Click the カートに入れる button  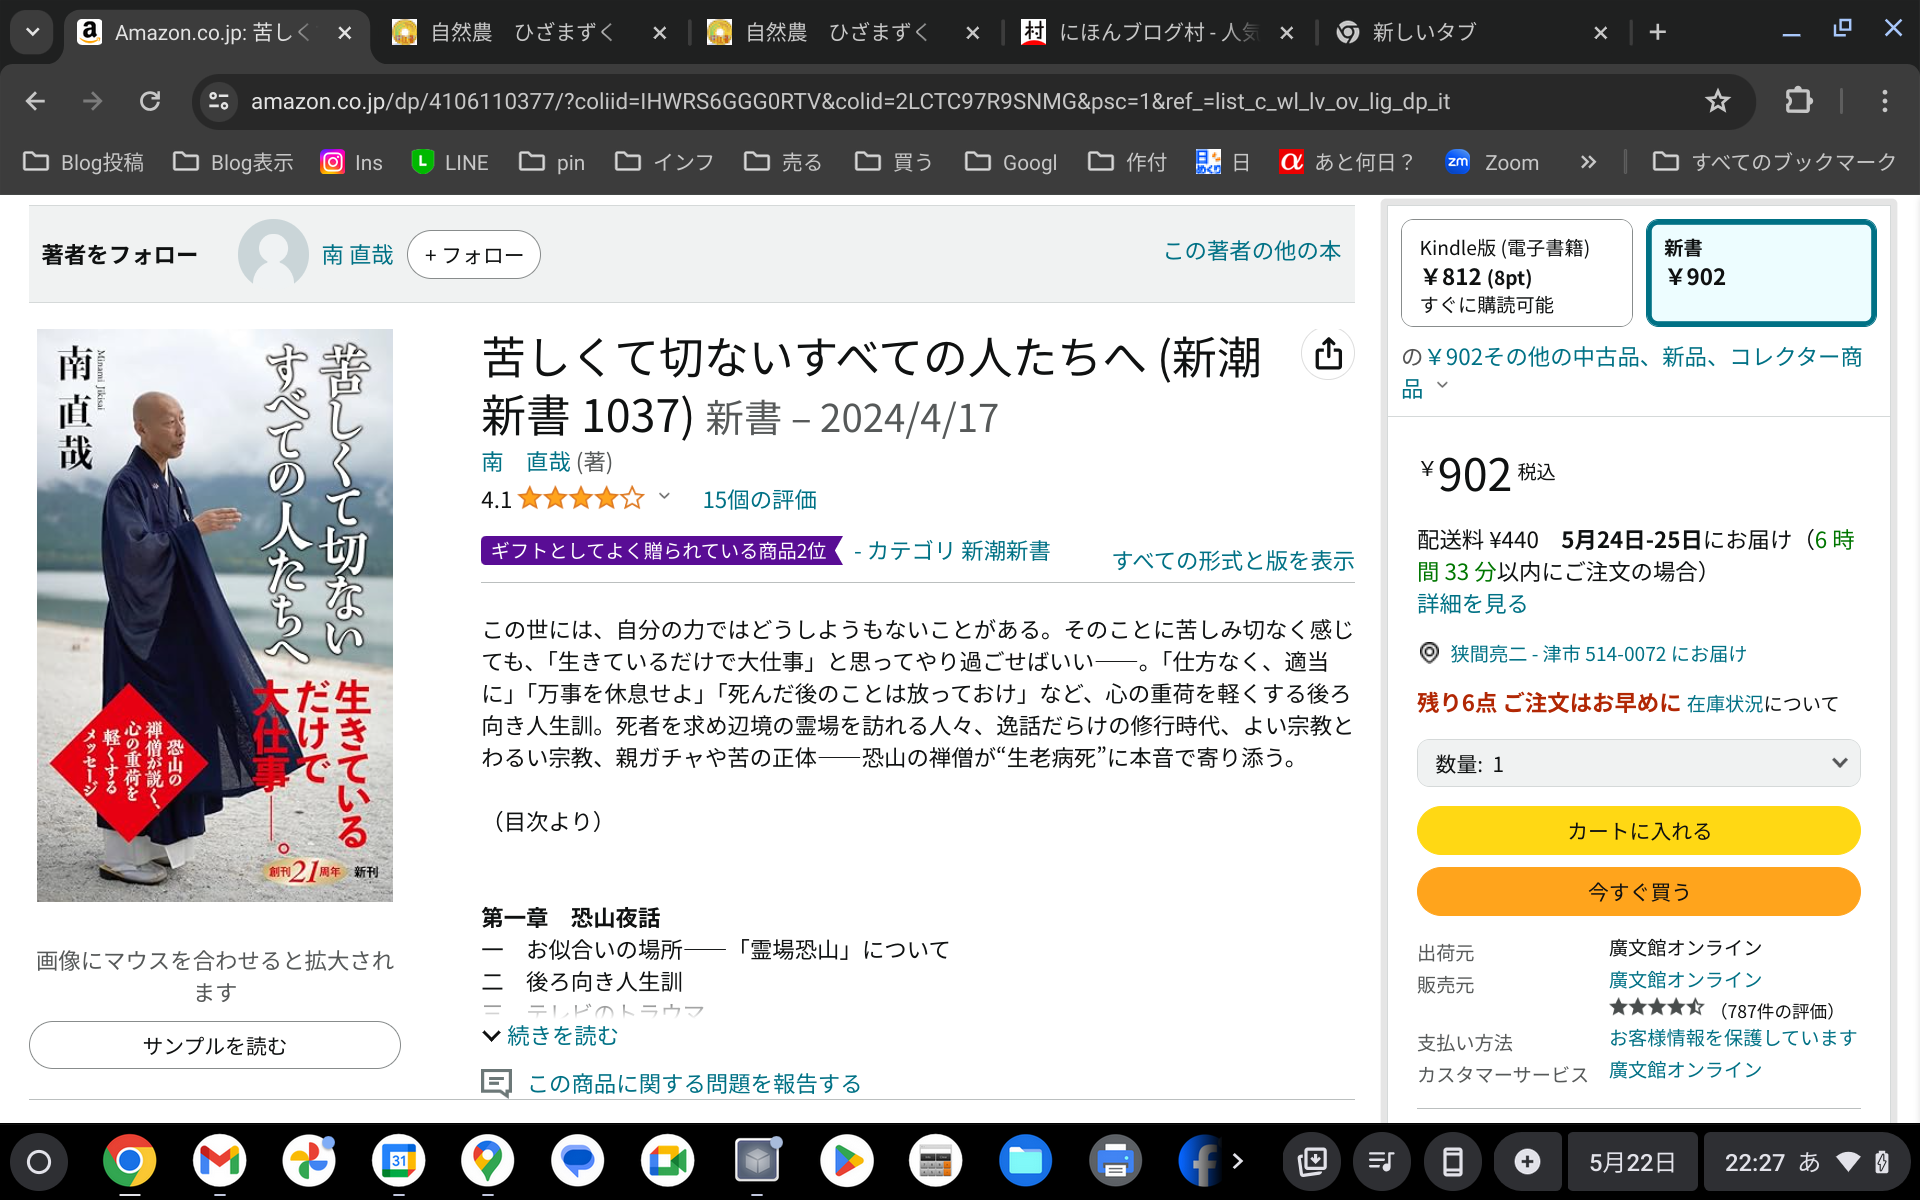pyautogui.click(x=1638, y=831)
